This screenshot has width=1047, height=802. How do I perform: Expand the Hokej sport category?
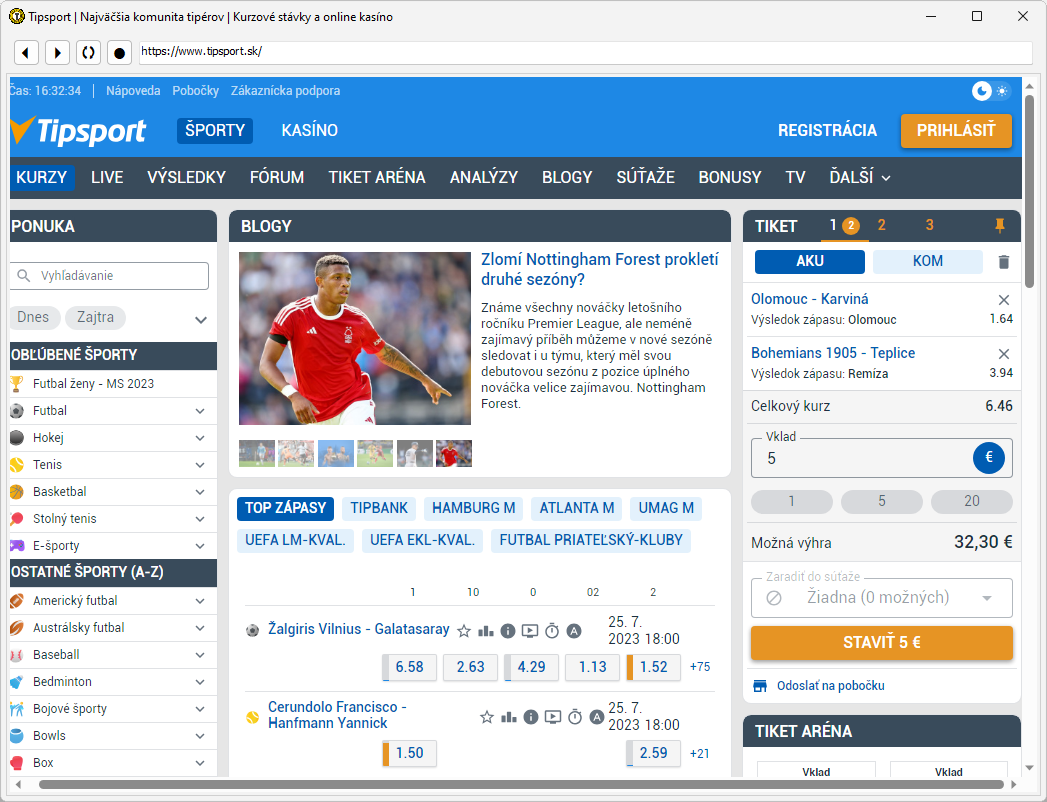(200, 438)
